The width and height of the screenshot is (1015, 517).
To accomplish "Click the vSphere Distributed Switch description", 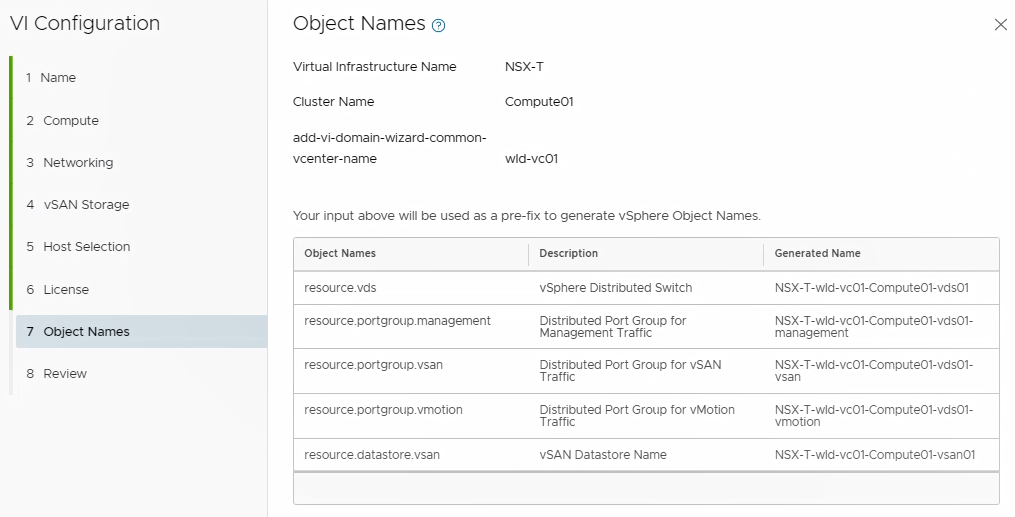I will coord(615,288).
